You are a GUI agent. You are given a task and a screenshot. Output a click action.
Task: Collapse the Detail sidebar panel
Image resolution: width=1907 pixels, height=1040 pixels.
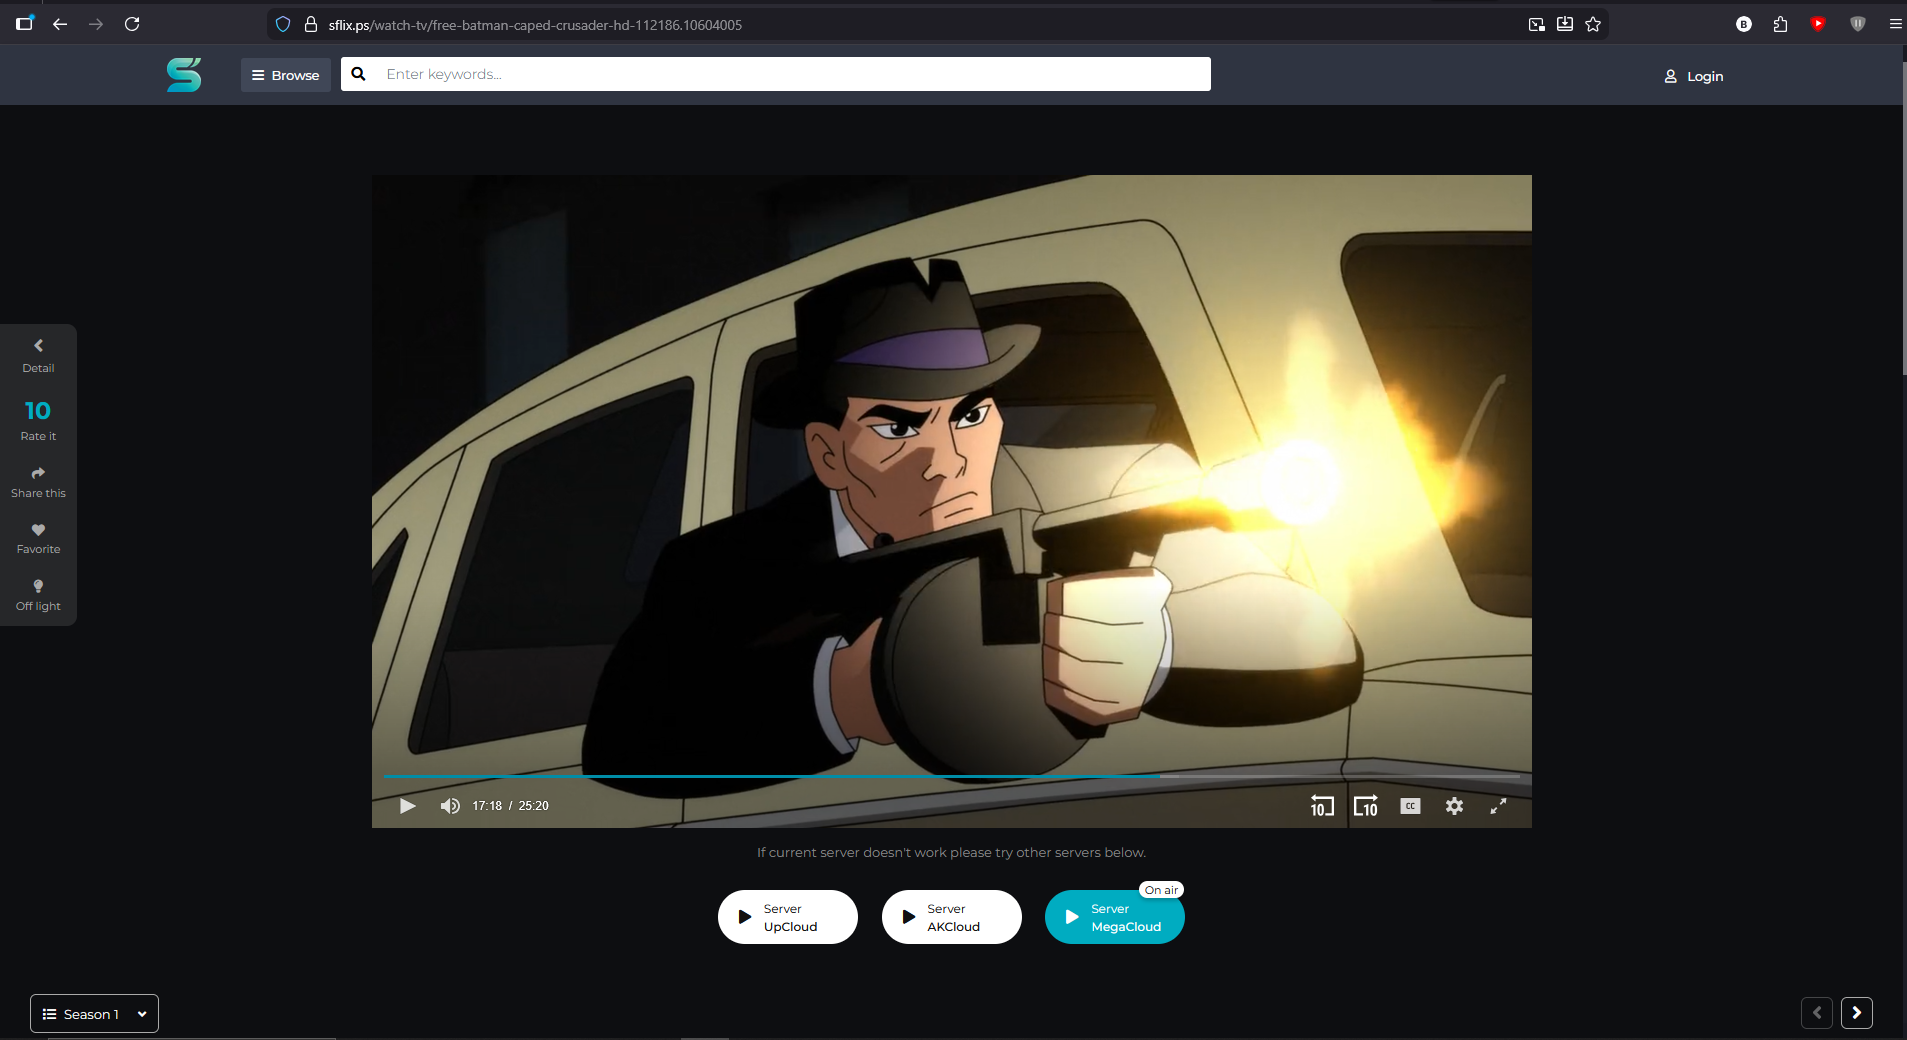37,355
